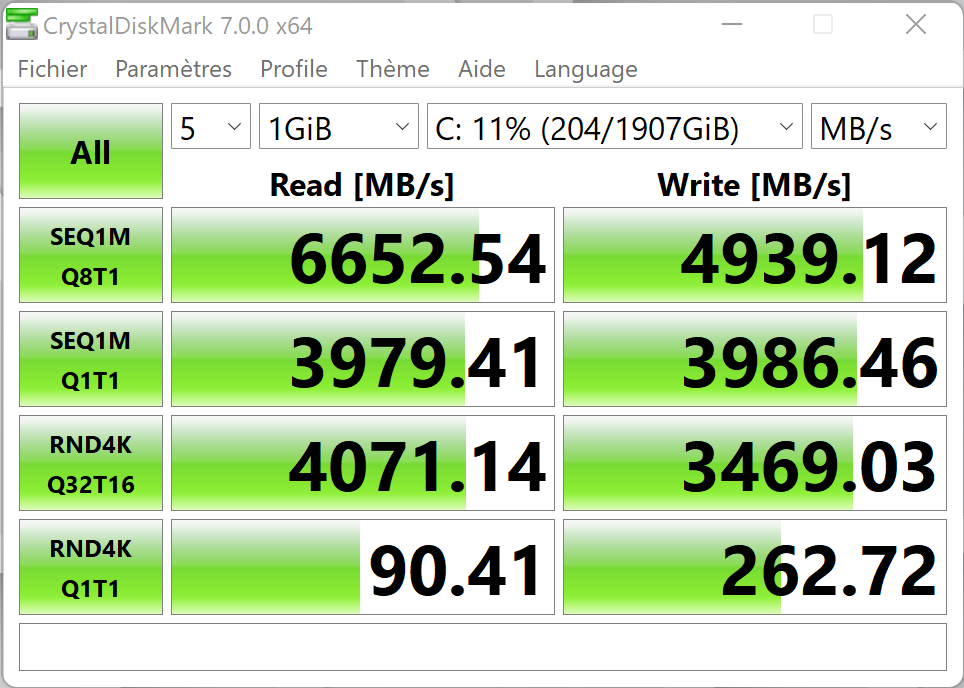This screenshot has width=964, height=688.
Task: Click the RND4K Q32T16 read result 4071.14
Action: (363, 463)
